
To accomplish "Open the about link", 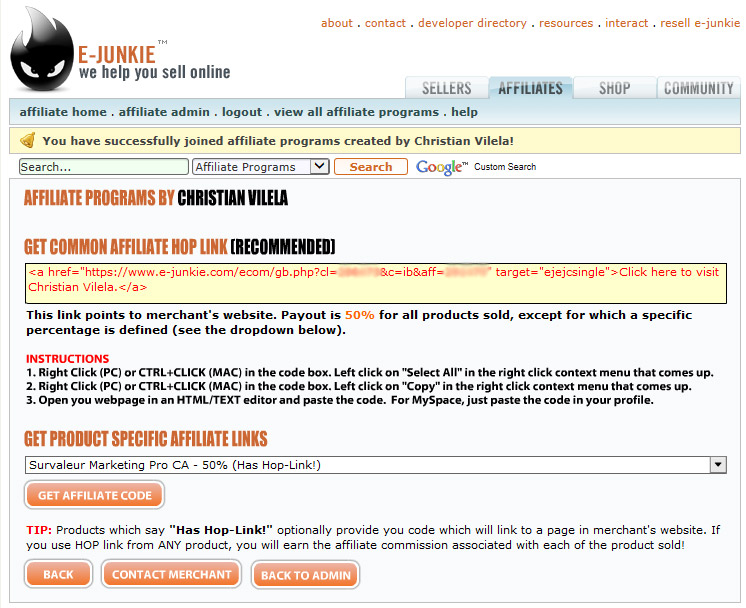I will tap(337, 23).
